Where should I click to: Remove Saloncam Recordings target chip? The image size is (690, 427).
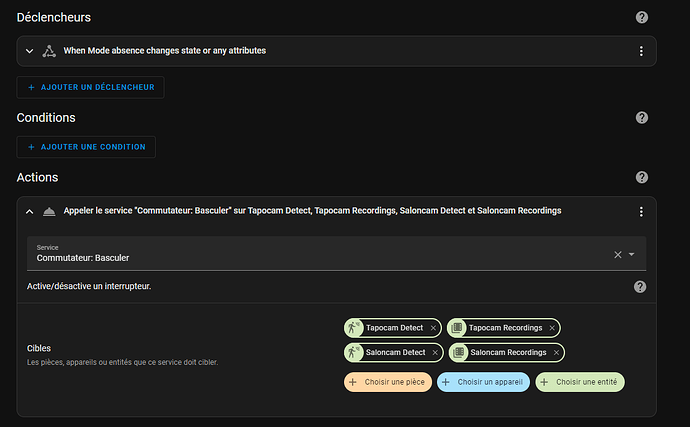pyautogui.click(x=555, y=352)
